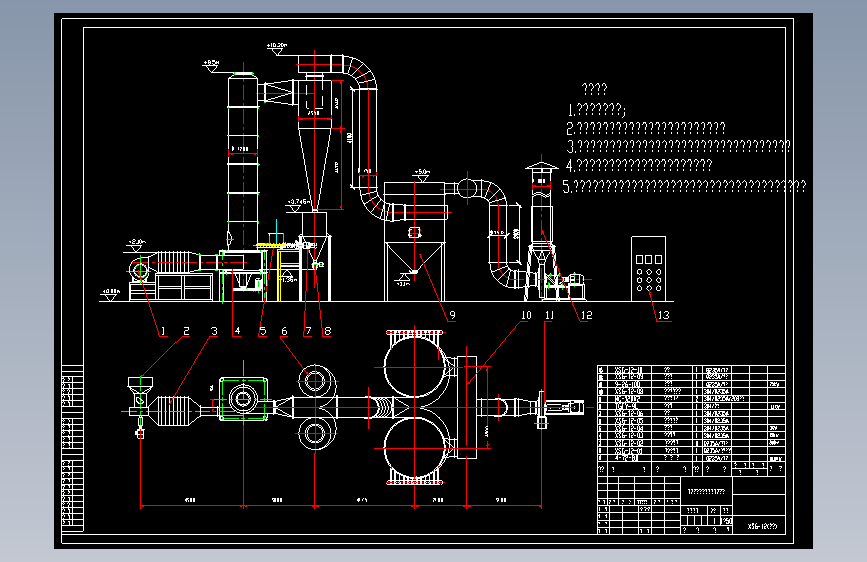
Task: Click callout number 13 by the control cabinet
Action: [x=663, y=315]
